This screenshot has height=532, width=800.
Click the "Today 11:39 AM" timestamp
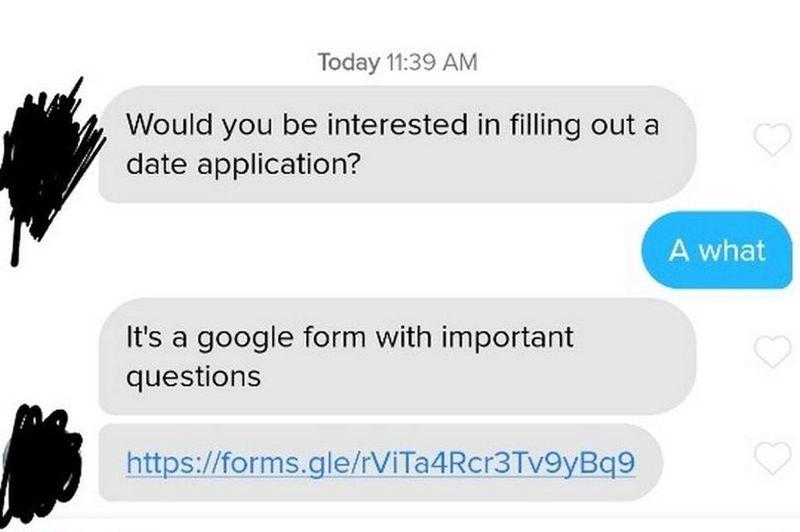(x=397, y=62)
